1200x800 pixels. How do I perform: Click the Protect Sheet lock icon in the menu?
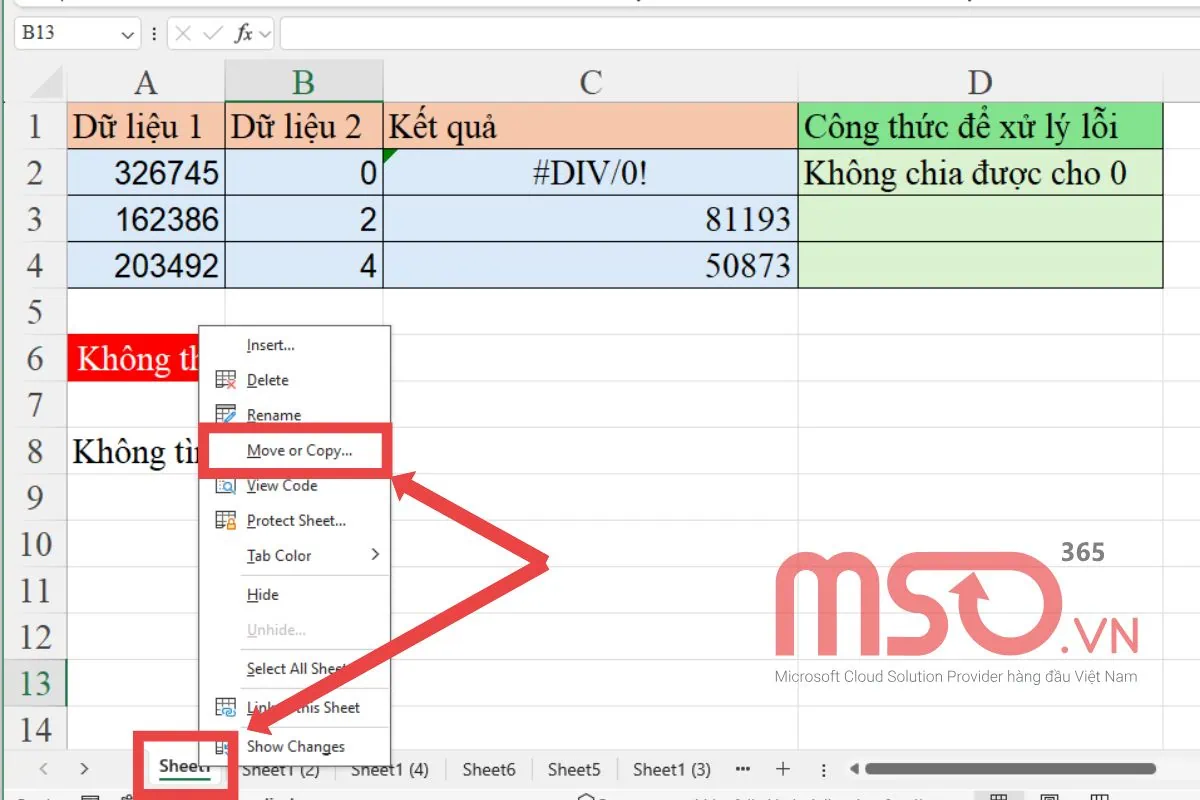tap(228, 520)
